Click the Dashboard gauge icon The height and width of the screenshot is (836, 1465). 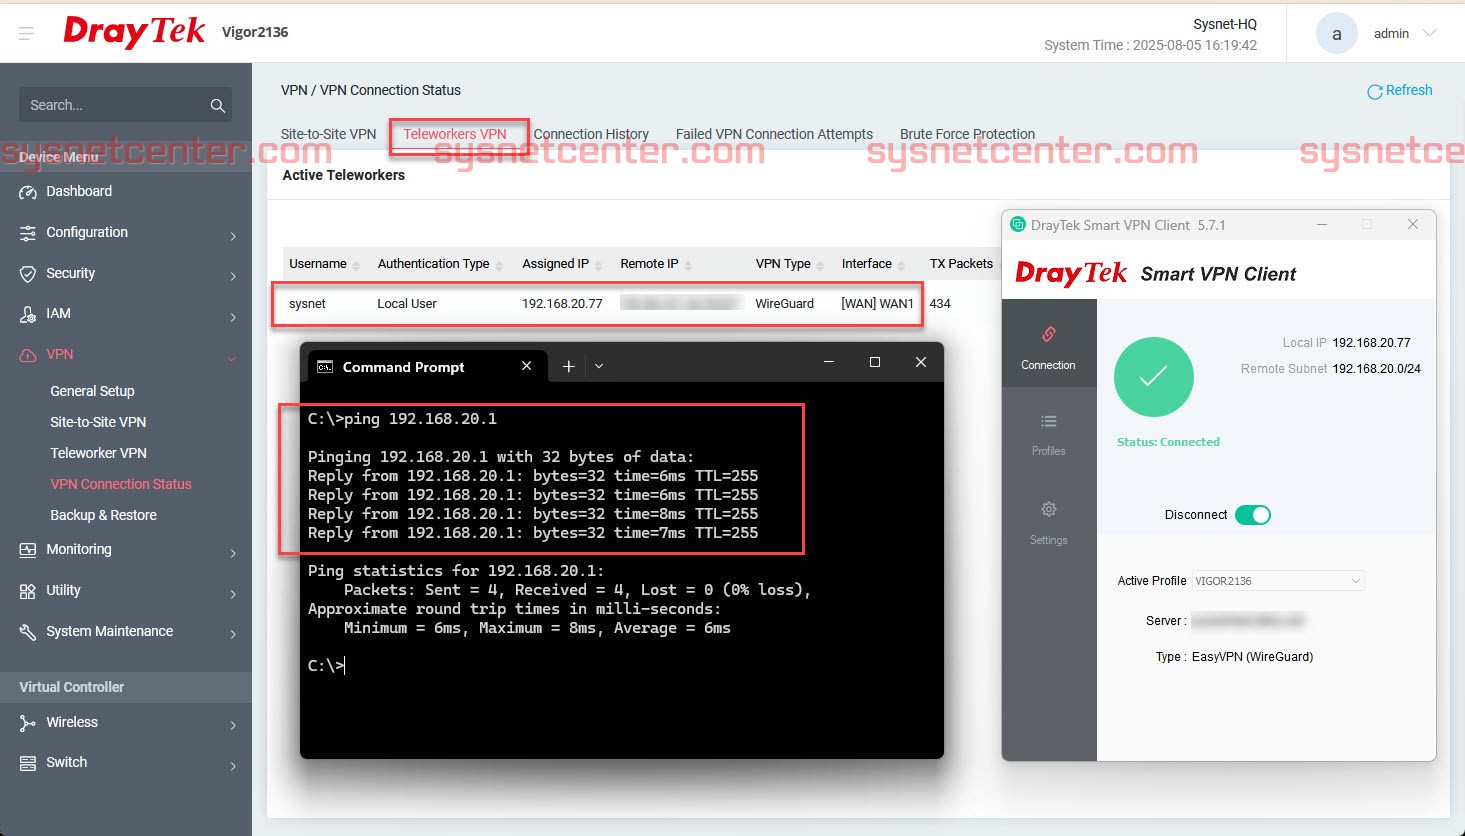pos(28,192)
